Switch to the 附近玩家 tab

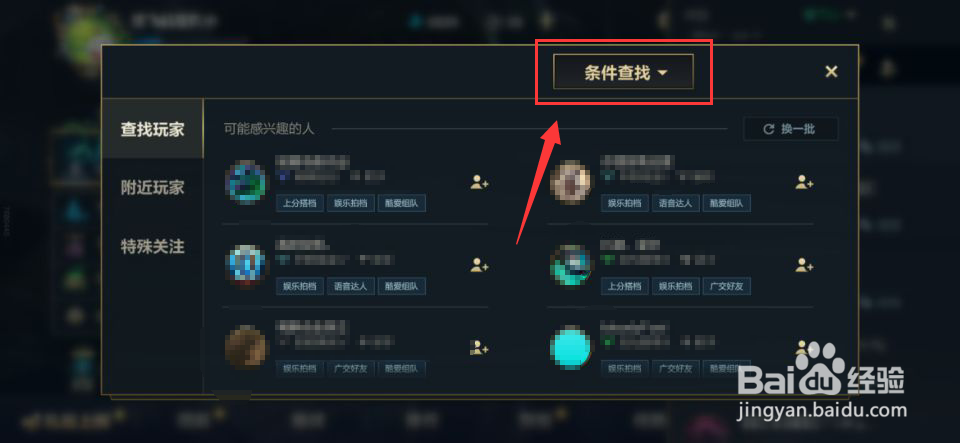click(x=152, y=187)
